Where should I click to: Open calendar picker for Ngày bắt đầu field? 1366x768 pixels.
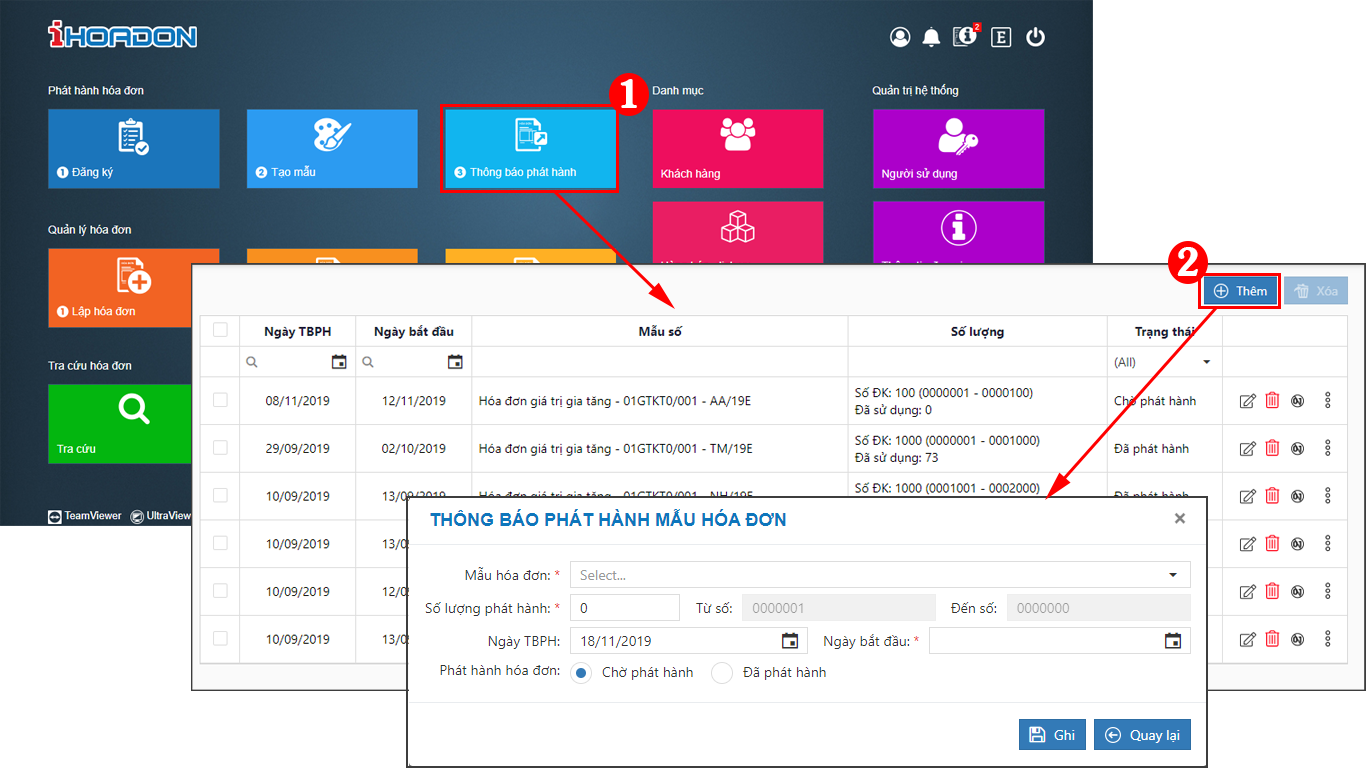(x=1173, y=641)
